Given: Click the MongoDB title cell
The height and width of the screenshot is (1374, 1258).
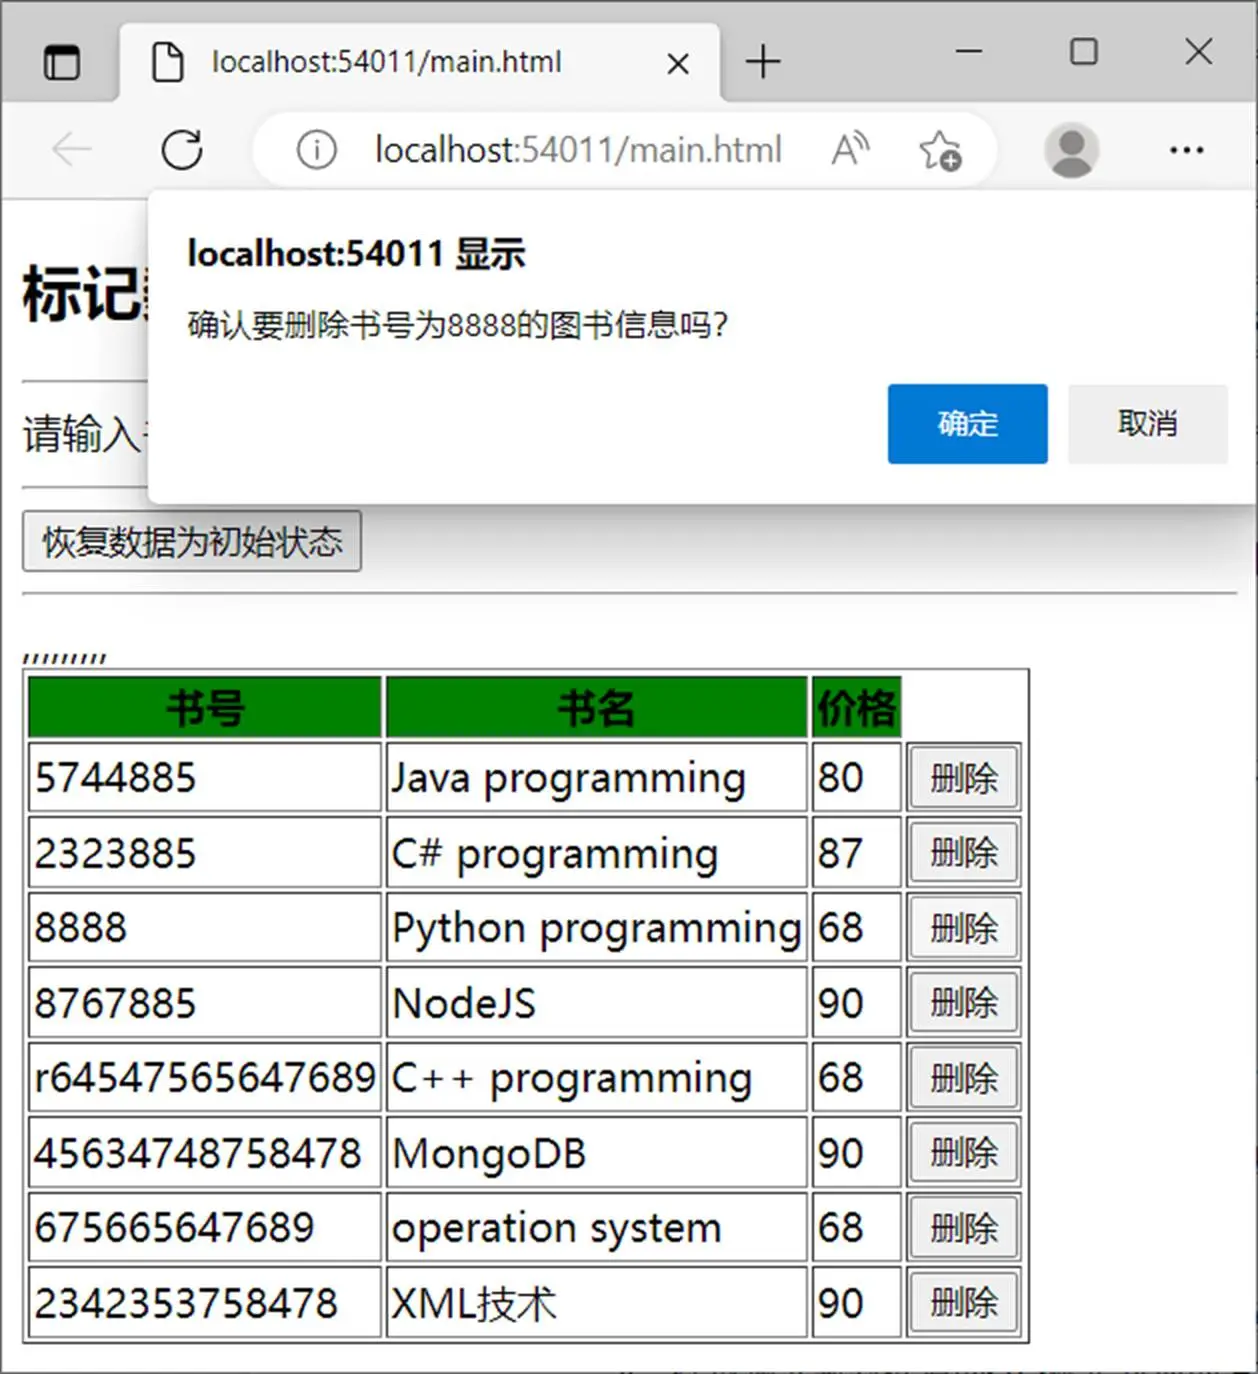Looking at the screenshot, I should [x=596, y=1152].
